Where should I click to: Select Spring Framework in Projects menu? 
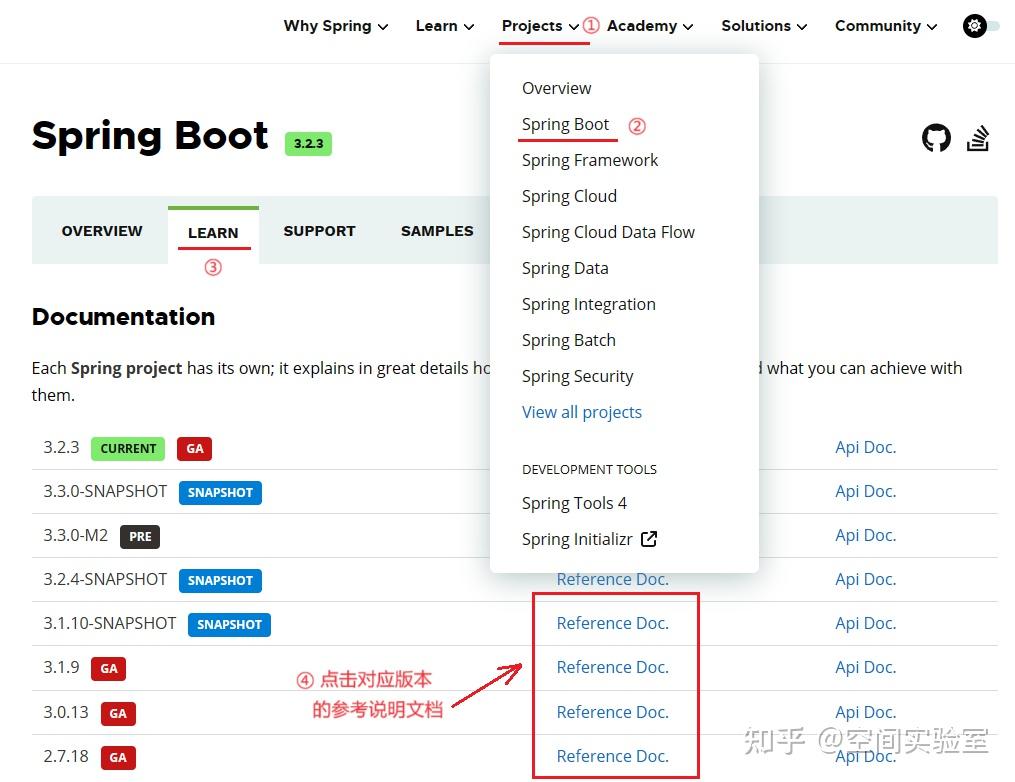[590, 160]
